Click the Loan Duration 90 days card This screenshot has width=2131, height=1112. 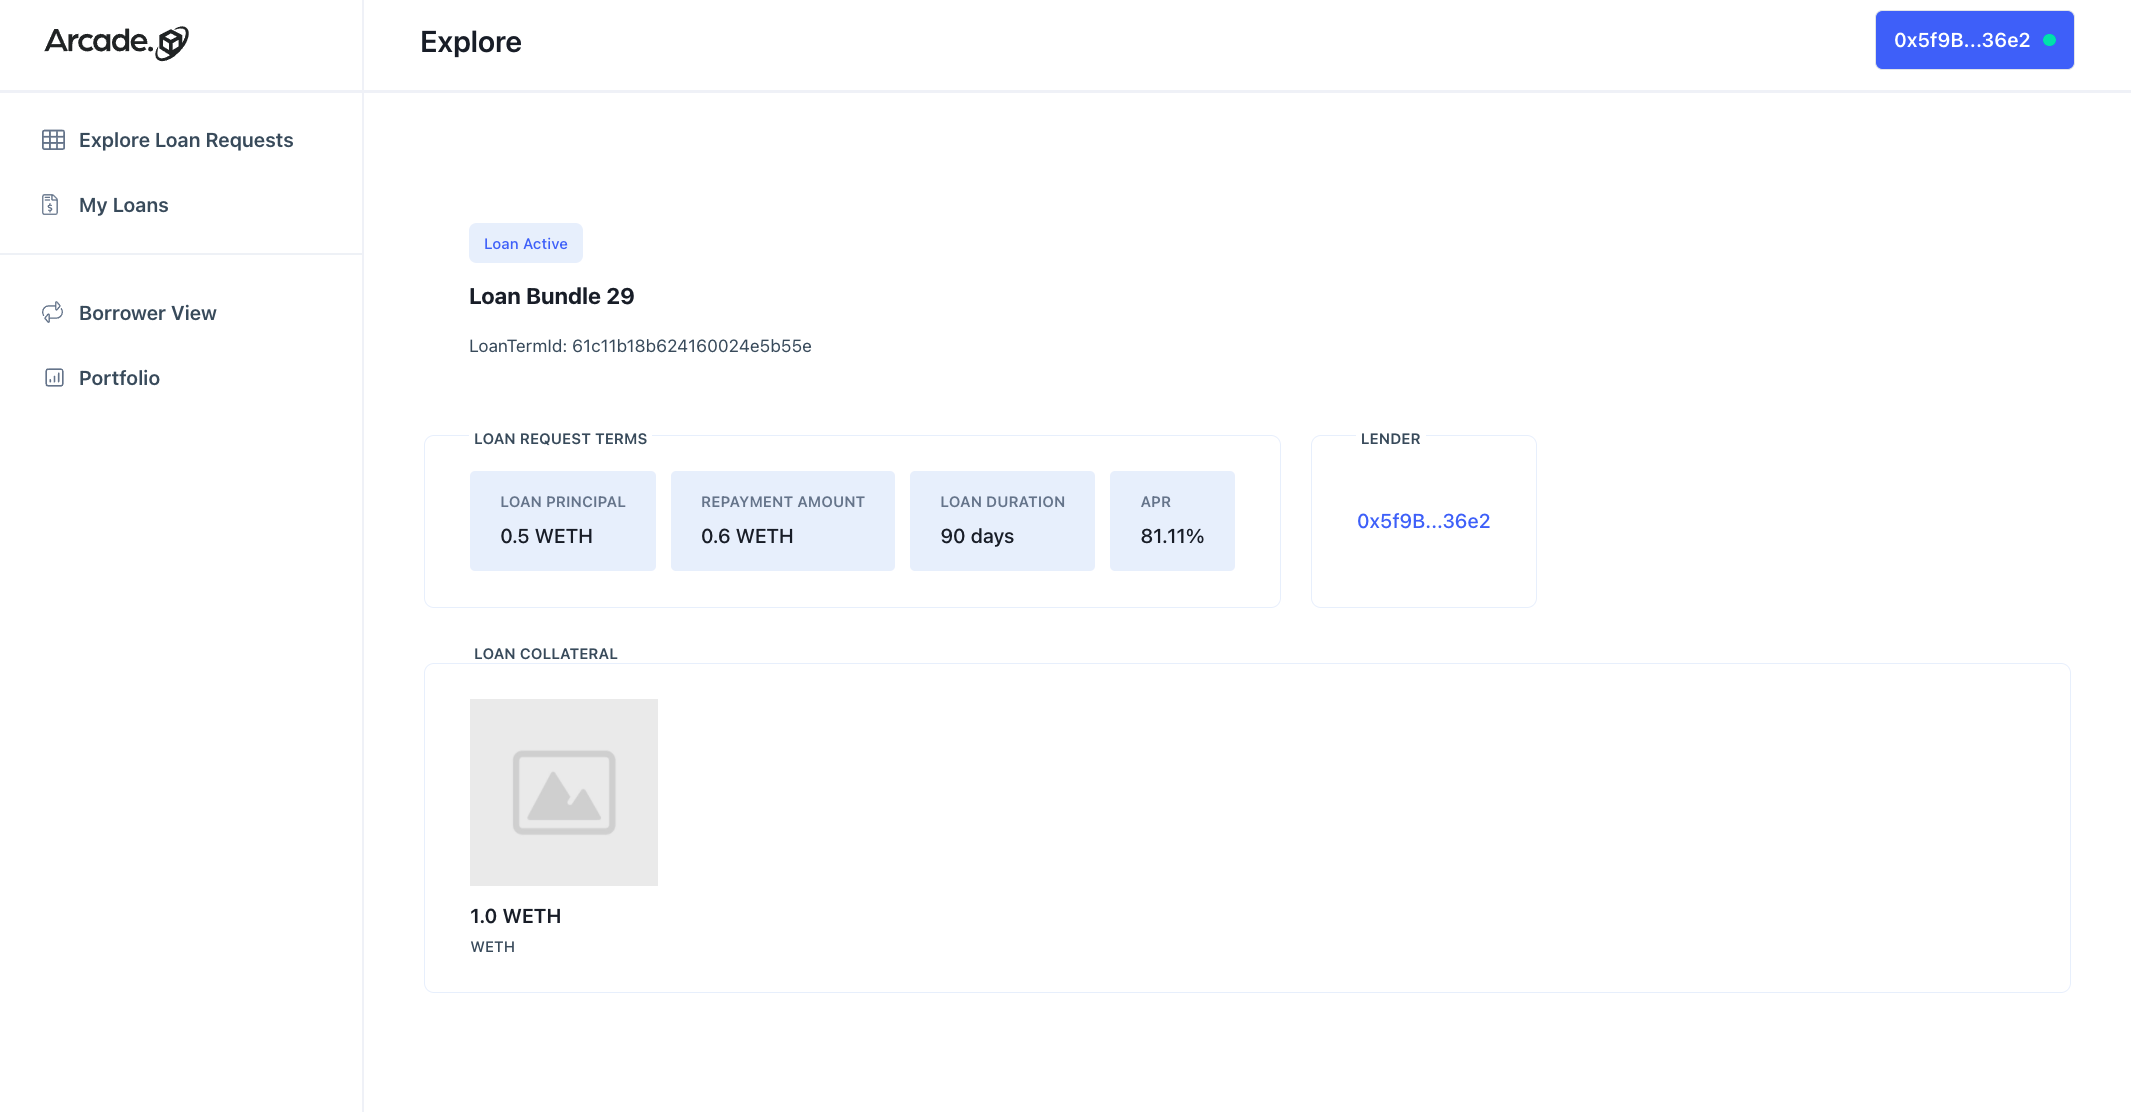point(1002,521)
